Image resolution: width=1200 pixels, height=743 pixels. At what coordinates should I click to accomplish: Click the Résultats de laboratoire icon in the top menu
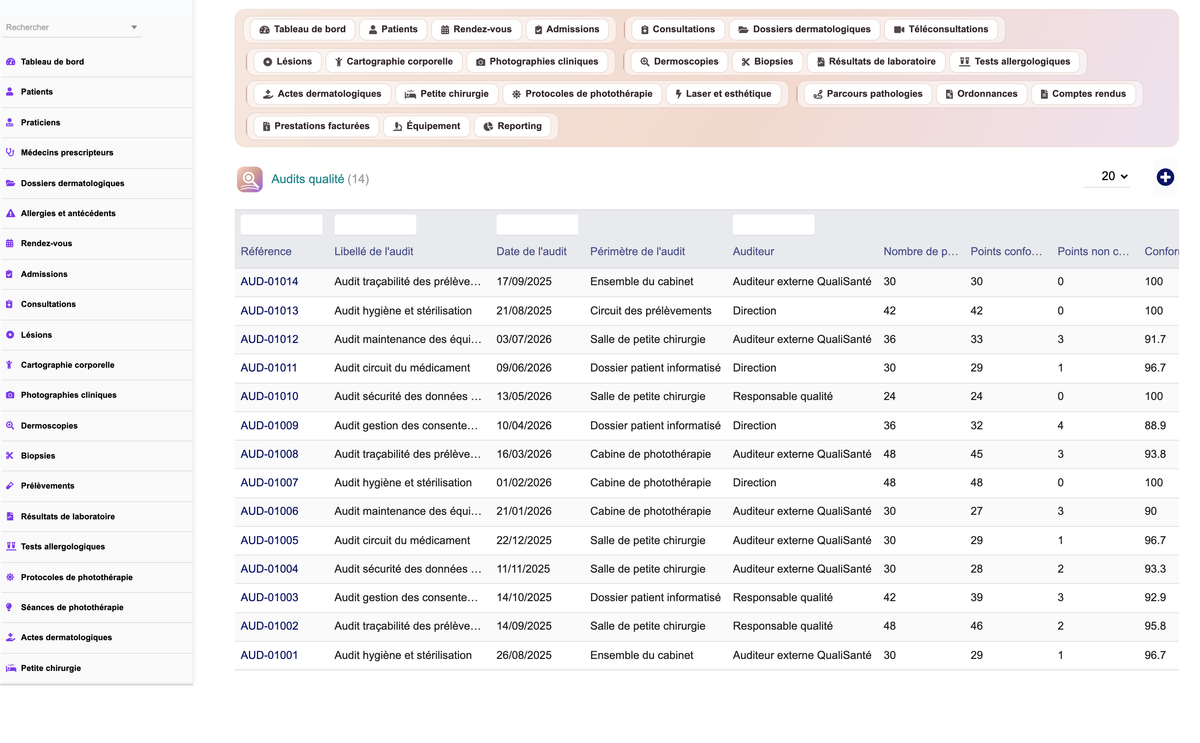pyautogui.click(x=821, y=62)
